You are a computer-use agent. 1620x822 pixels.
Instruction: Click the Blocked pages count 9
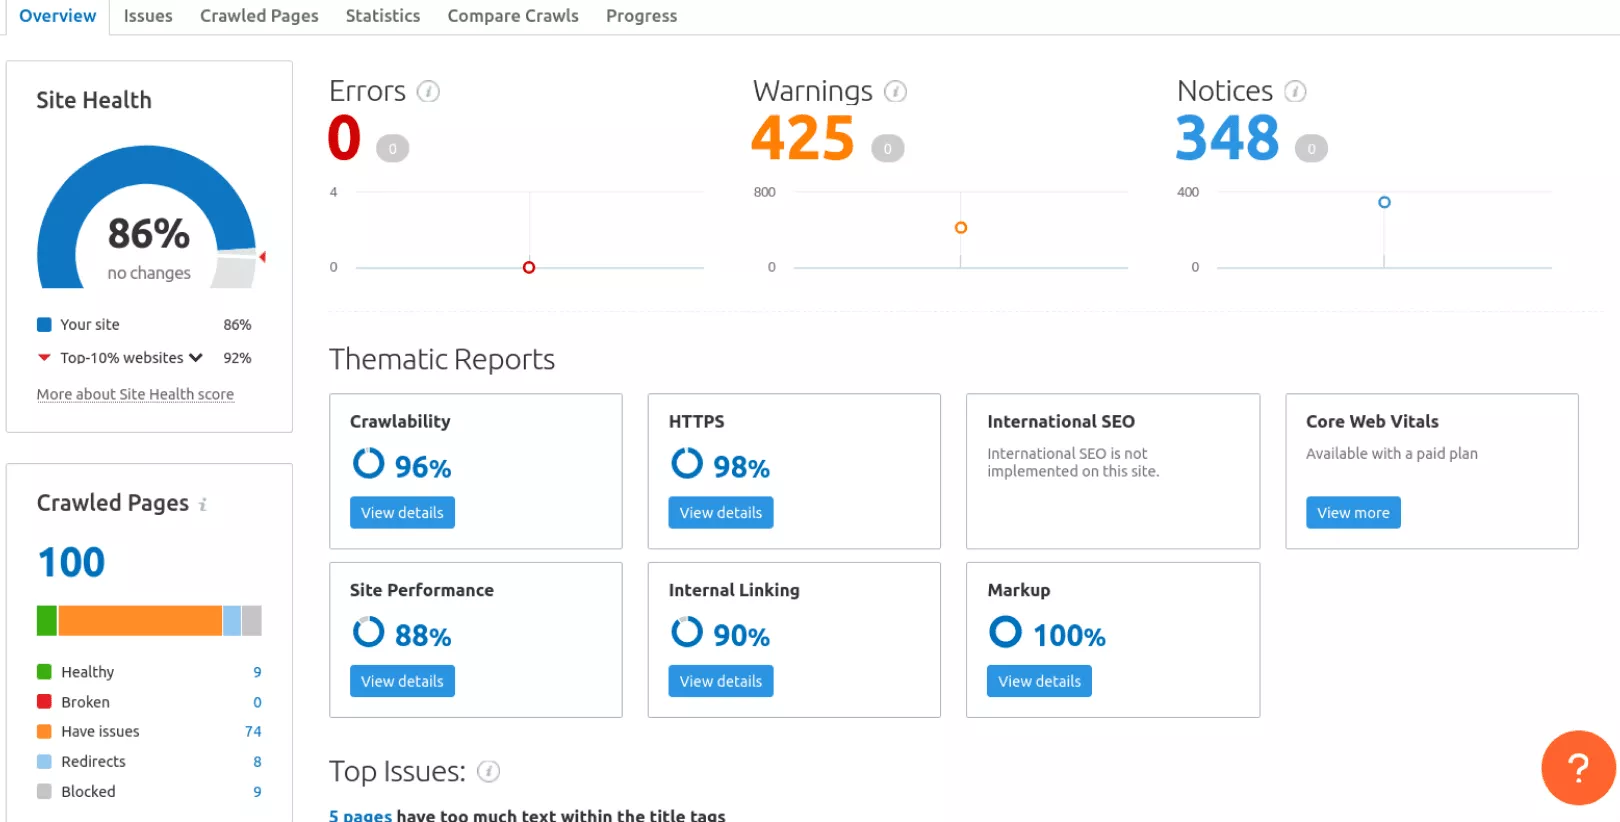tap(257, 791)
